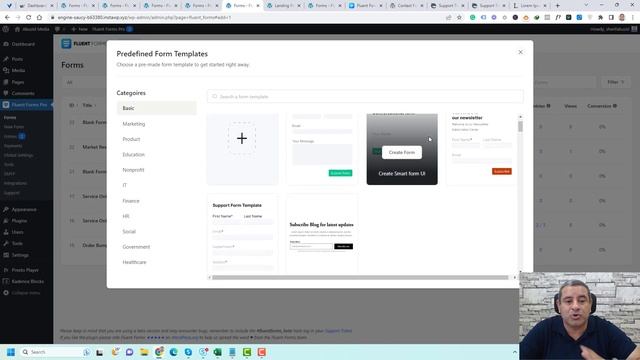This screenshot has height=360, width=640.
Task: Open a new browser tab with plus
Action: tap(558, 6)
